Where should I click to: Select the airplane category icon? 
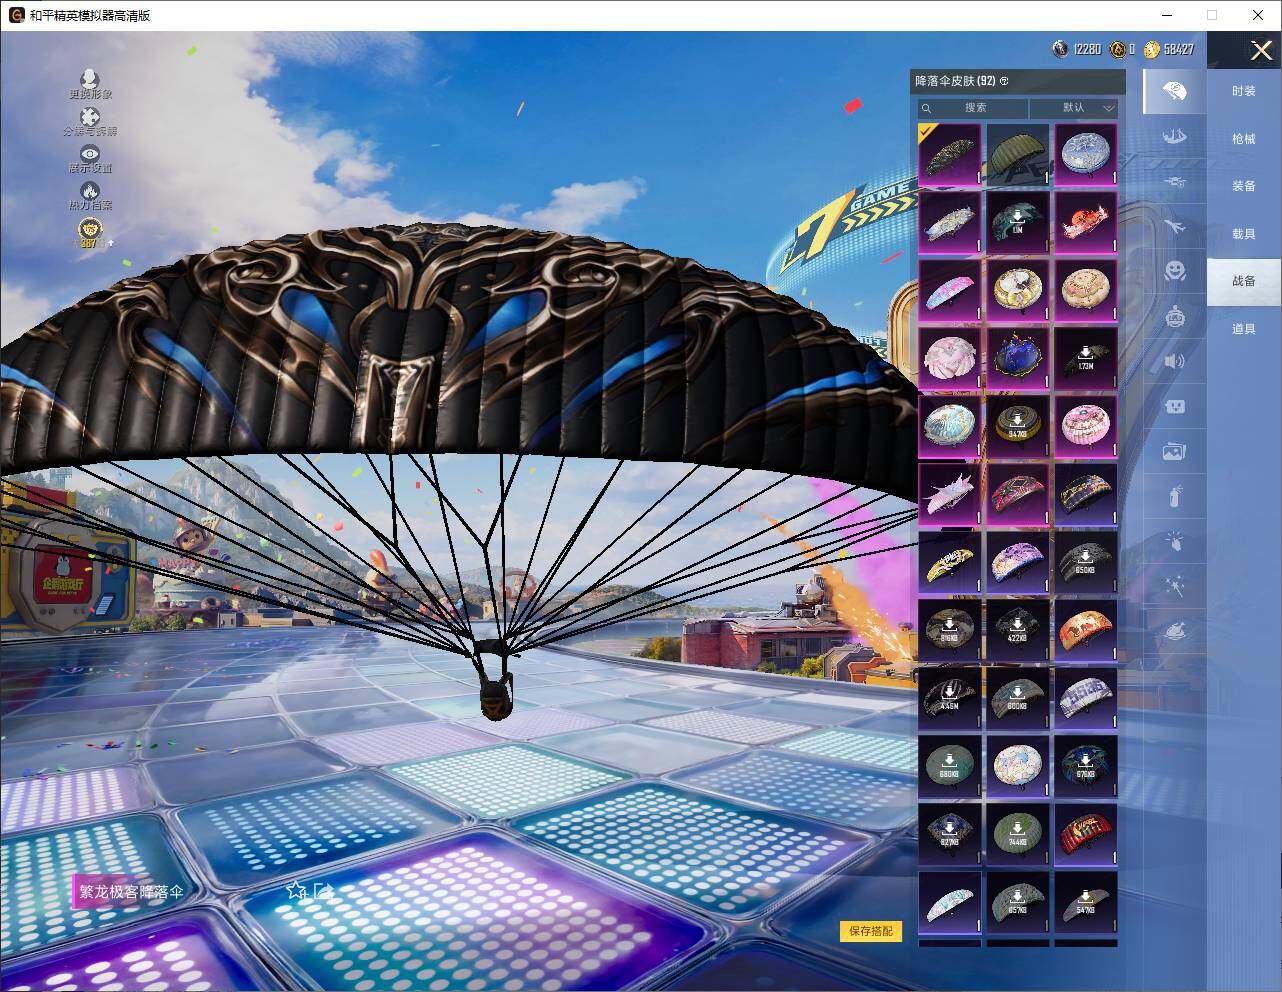1174,227
